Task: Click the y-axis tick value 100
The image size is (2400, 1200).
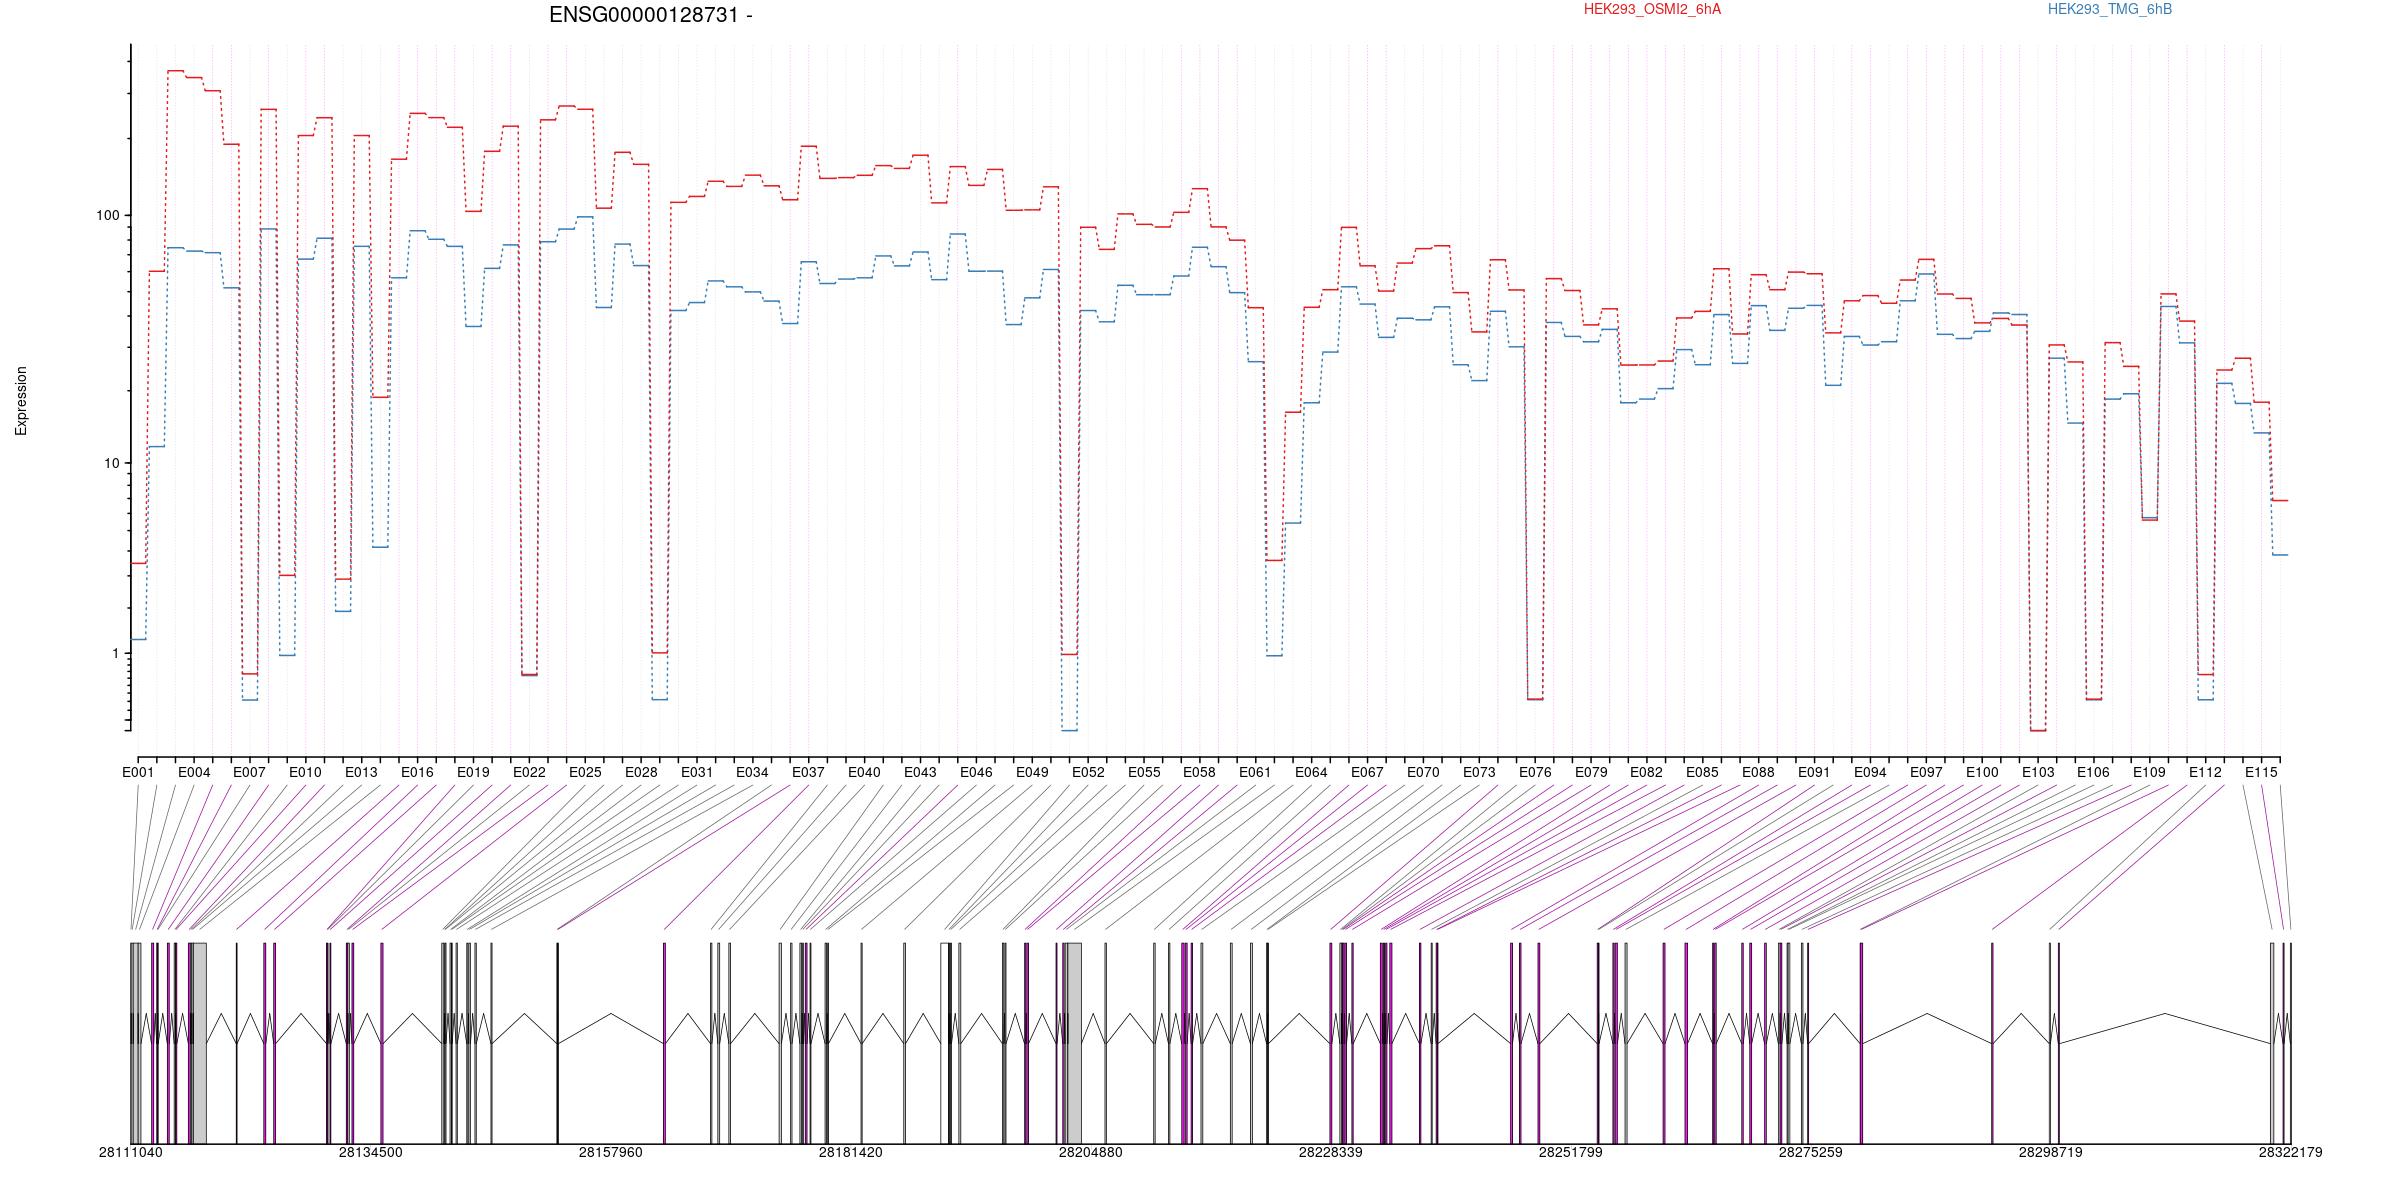Action: [107, 215]
